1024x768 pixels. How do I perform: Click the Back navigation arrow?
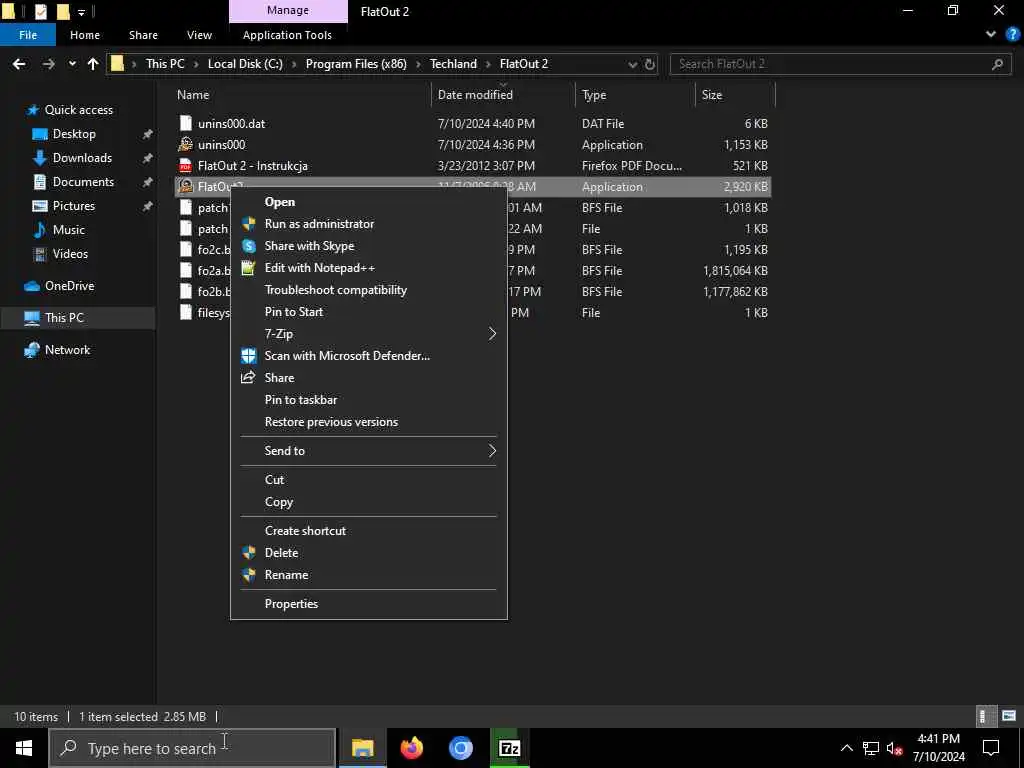(x=19, y=64)
